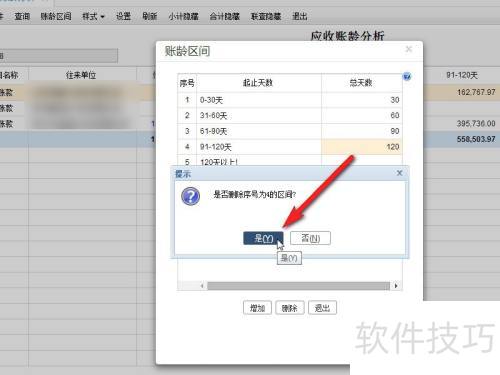Click the 是(Y) button in the prompt
The width and height of the screenshot is (500, 375).
[263, 238]
